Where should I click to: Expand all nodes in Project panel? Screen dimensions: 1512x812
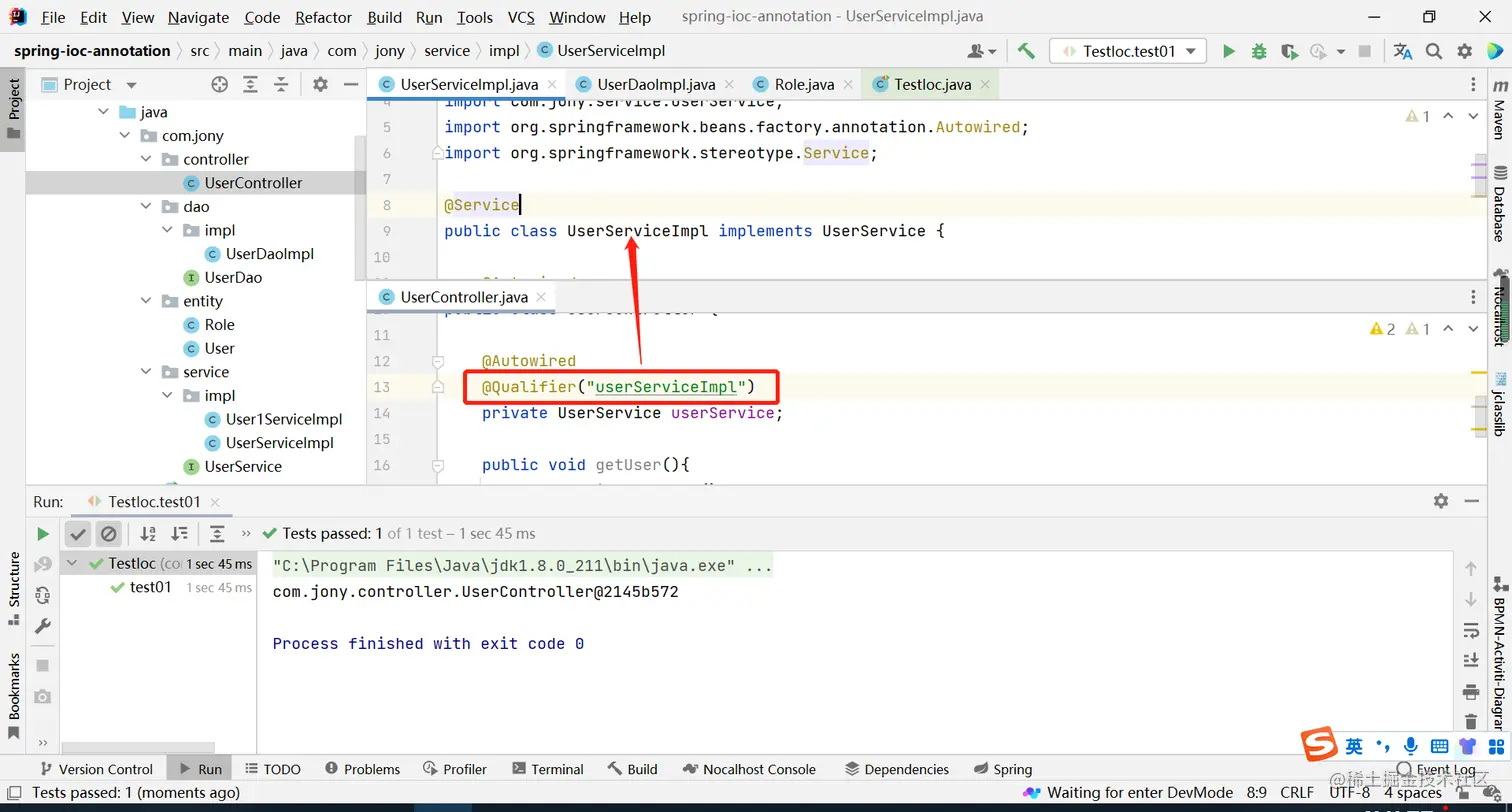(251, 85)
